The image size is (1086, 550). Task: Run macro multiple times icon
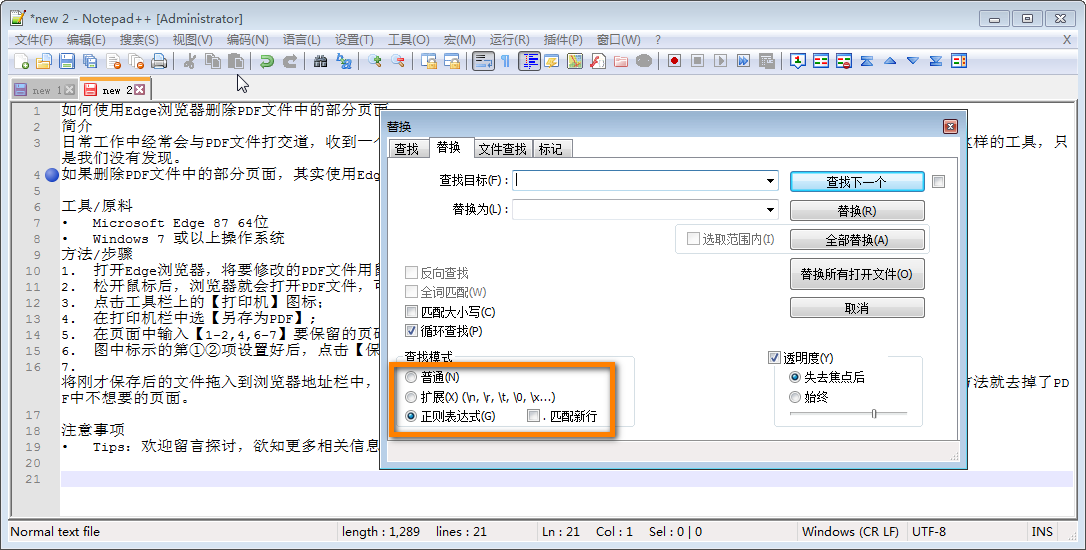(743, 62)
